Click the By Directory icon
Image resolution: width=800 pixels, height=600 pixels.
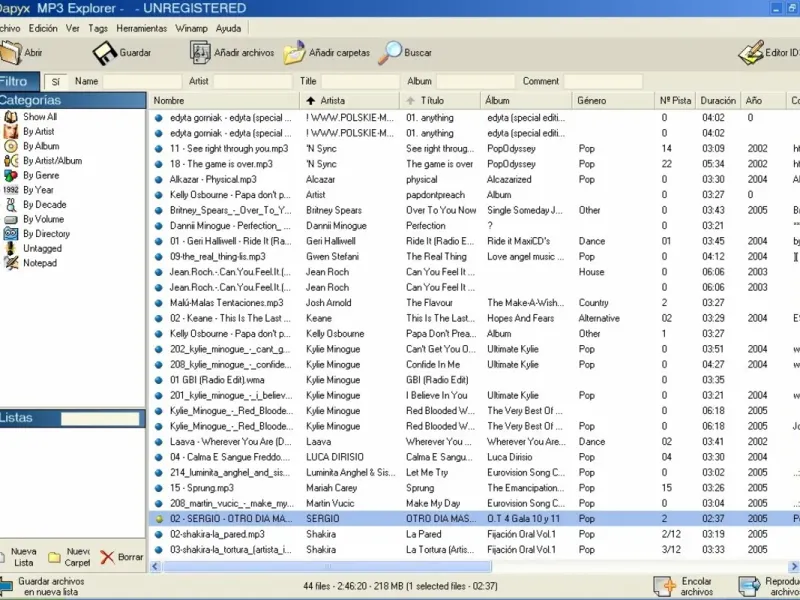11,234
